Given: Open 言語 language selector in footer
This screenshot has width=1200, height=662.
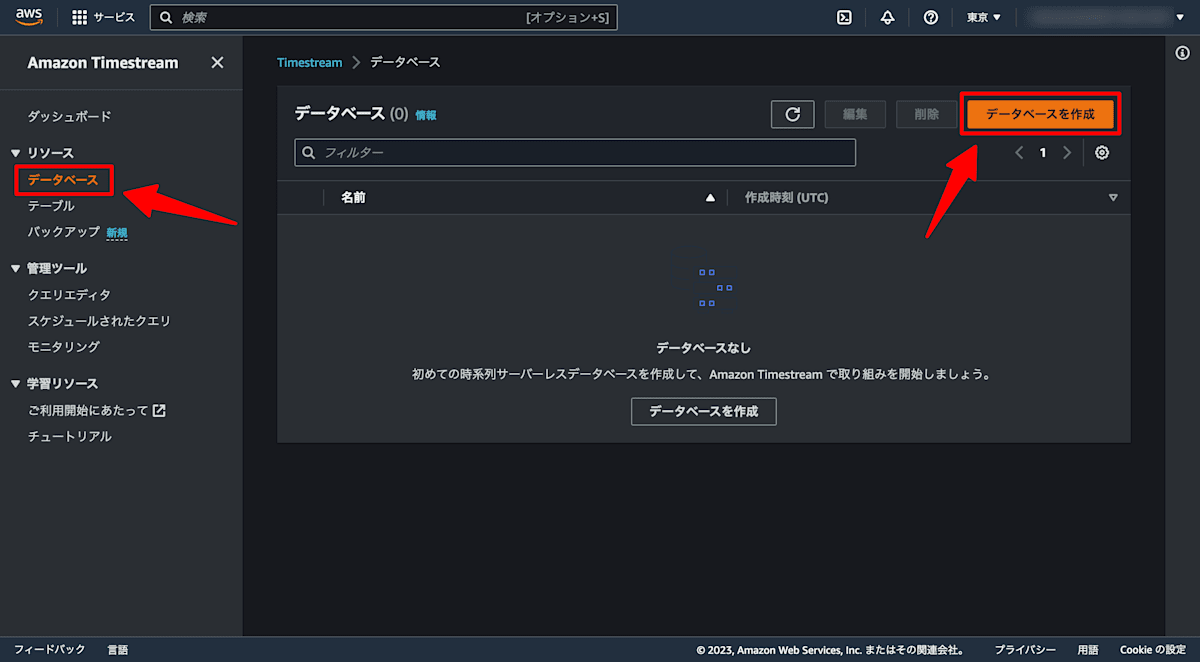Looking at the screenshot, I should tap(118, 650).
